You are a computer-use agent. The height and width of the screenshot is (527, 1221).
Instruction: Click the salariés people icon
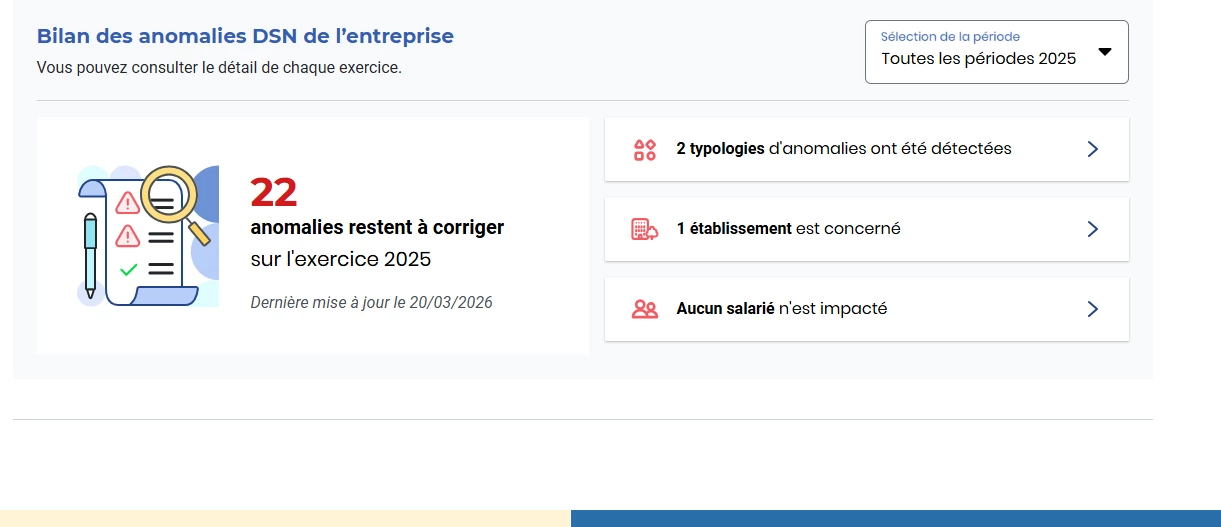pyautogui.click(x=645, y=309)
